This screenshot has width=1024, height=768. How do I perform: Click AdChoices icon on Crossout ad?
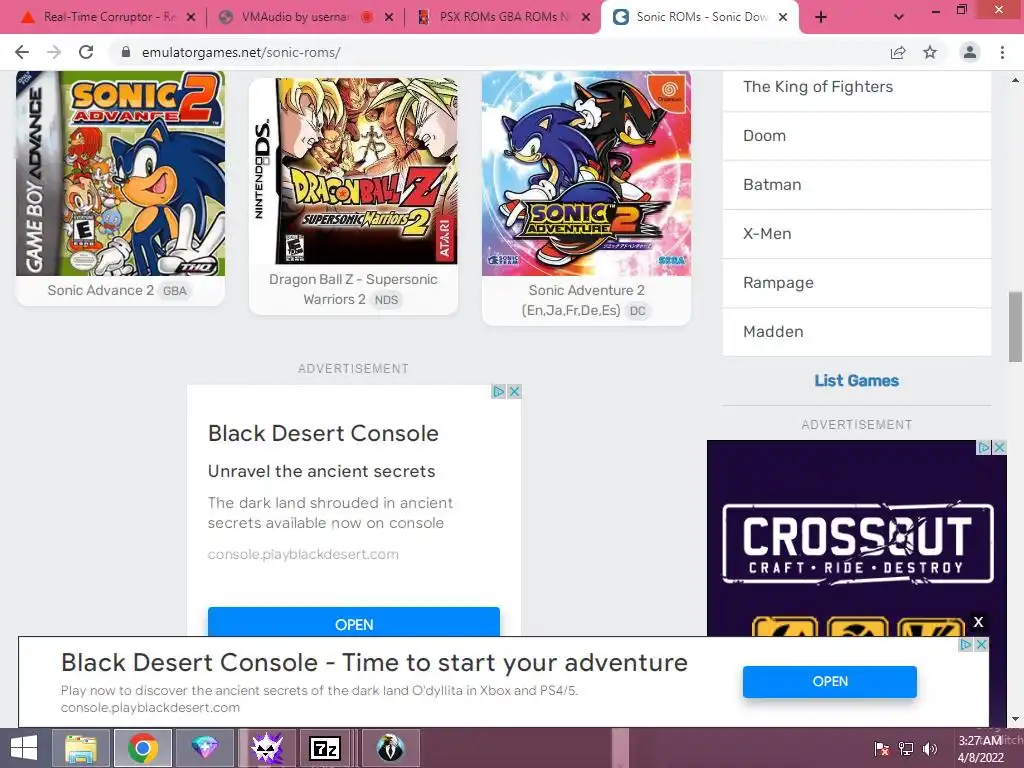point(984,447)
